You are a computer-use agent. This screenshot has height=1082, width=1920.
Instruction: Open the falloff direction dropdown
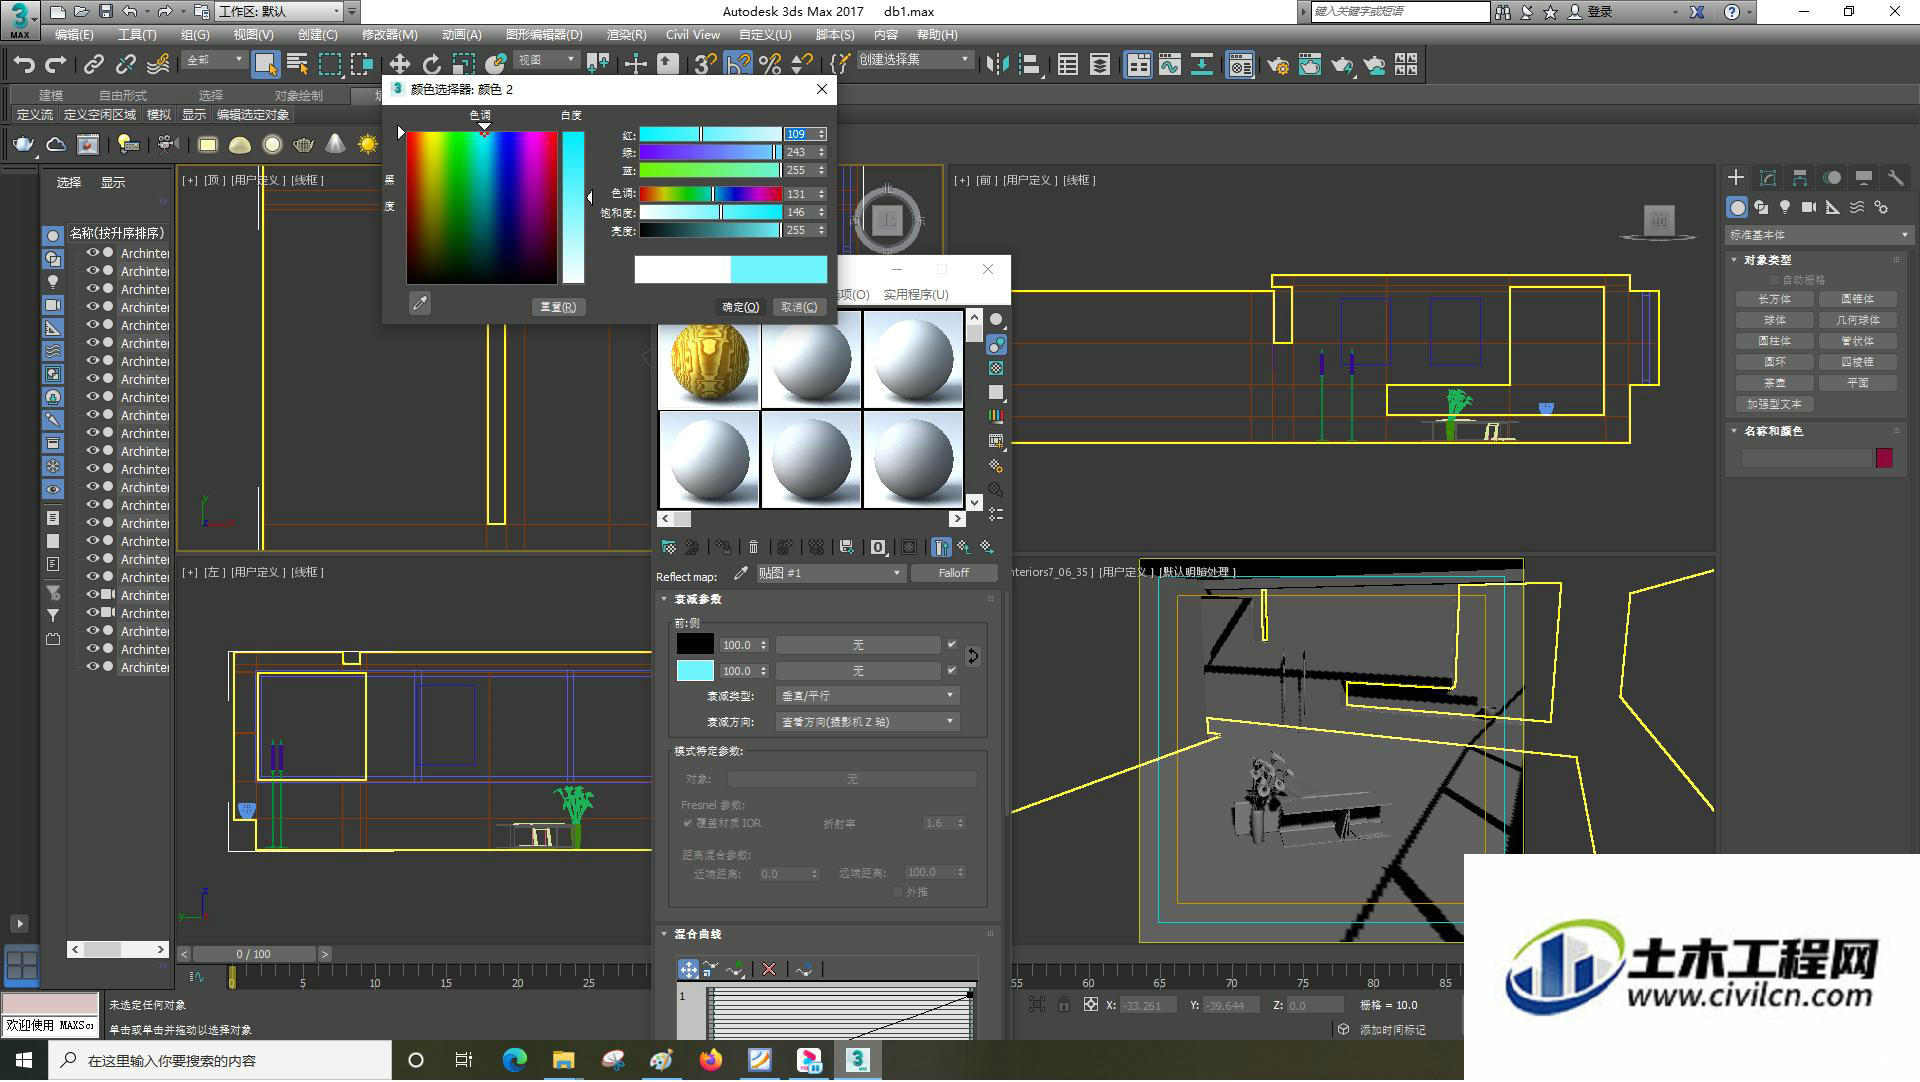pos(867,721)
